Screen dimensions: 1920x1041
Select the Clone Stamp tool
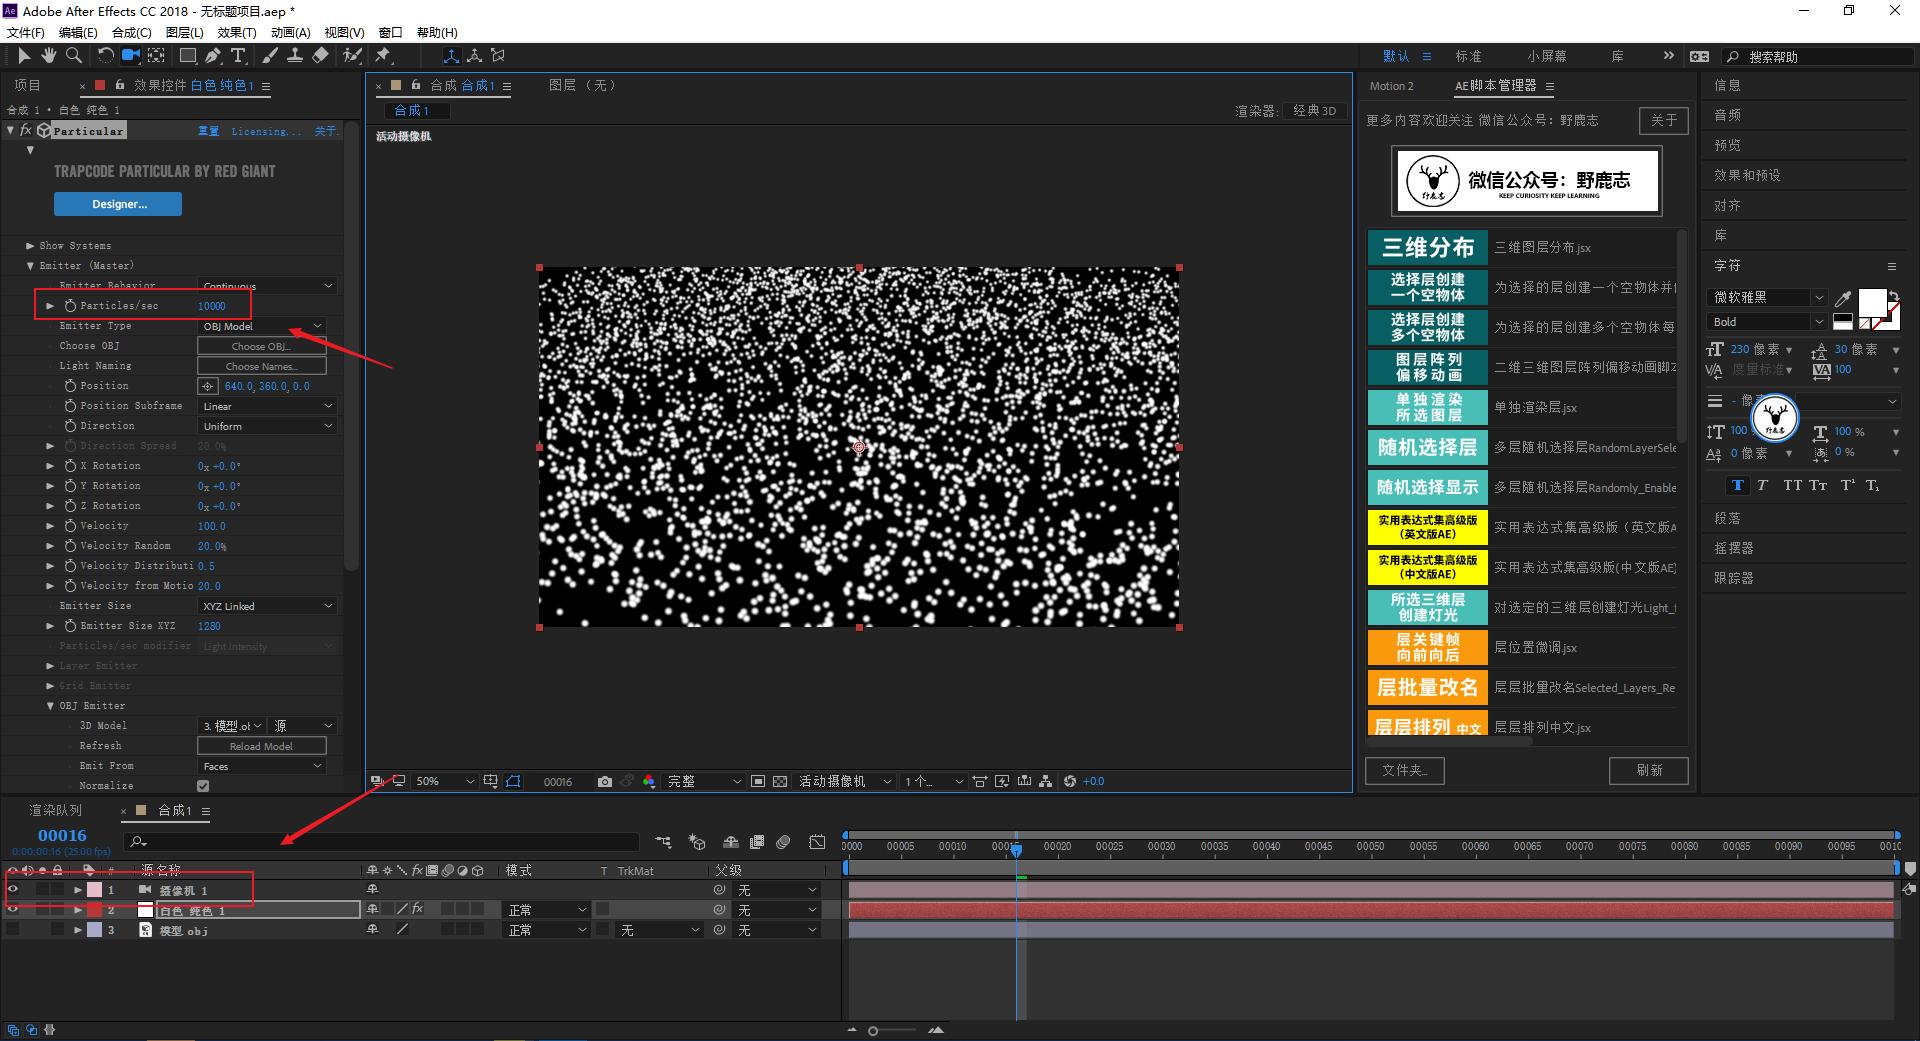[295, 56]
